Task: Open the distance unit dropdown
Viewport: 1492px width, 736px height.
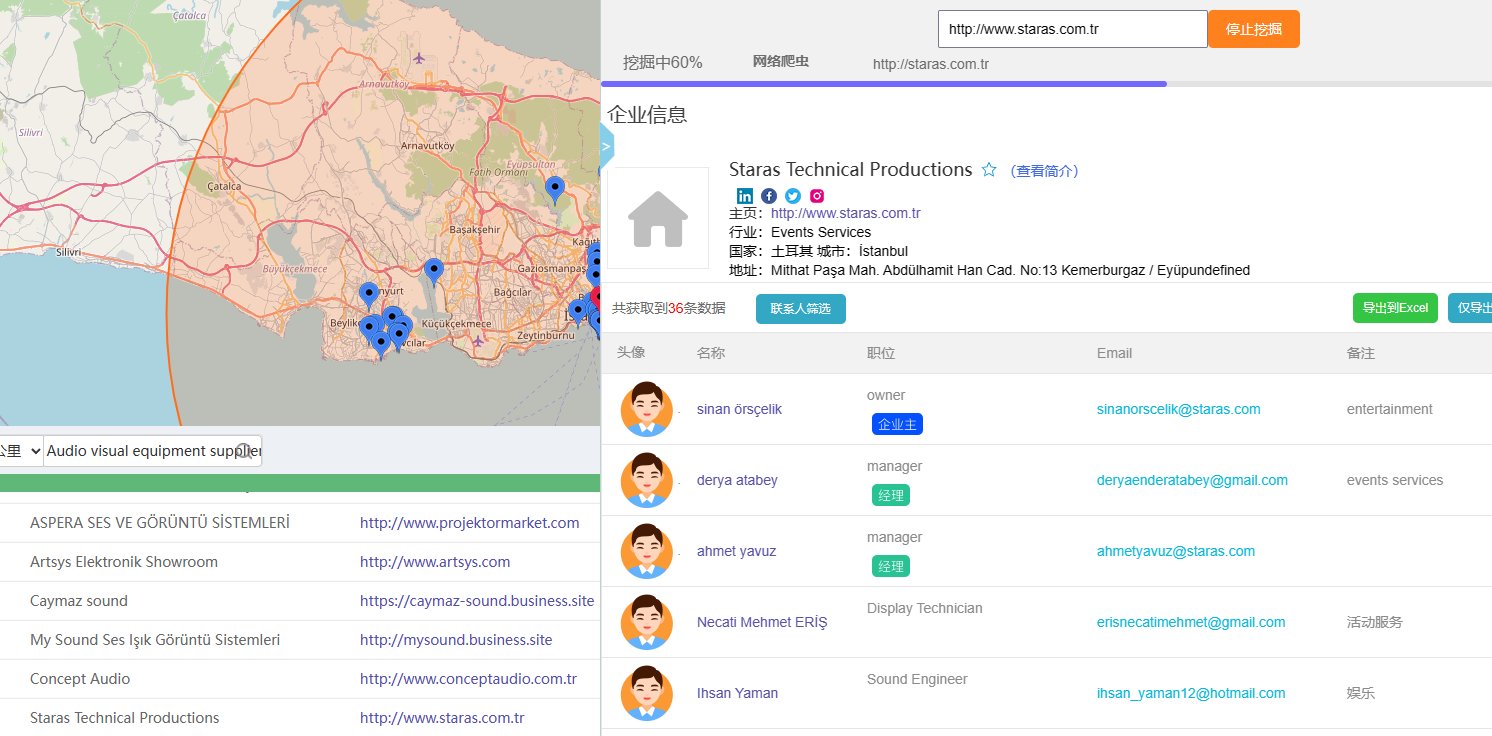Action: 20,451
